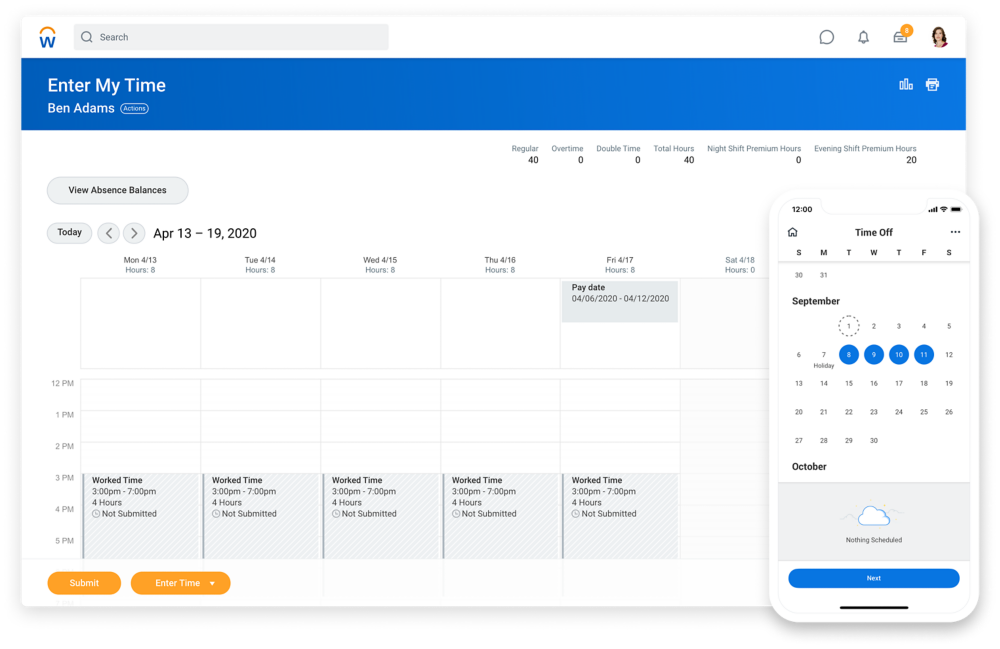The image size is (1000, 649).
Task: Click the print icon in header
Action: pyautogui.click(x=932, y=85)
